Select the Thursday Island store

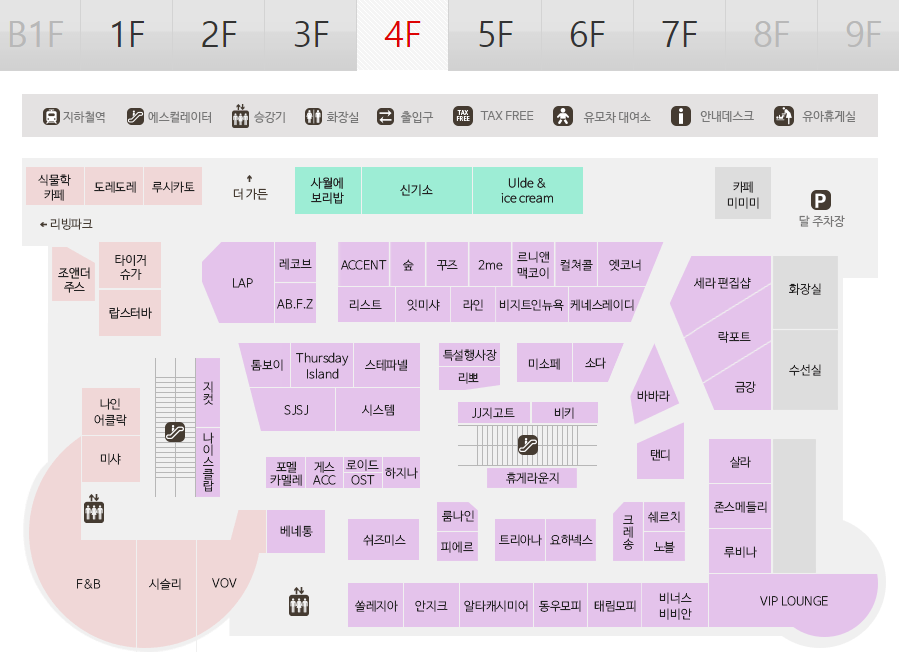click(x=322, y=365)
